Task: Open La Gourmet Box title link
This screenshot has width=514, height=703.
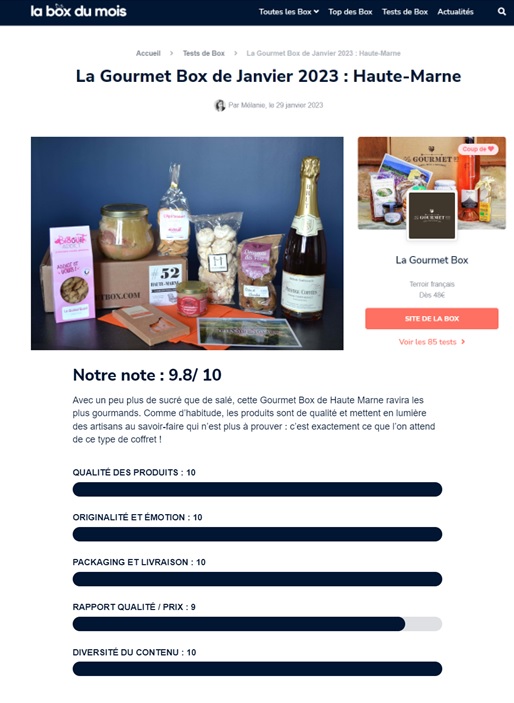Action: coord(431,260)
